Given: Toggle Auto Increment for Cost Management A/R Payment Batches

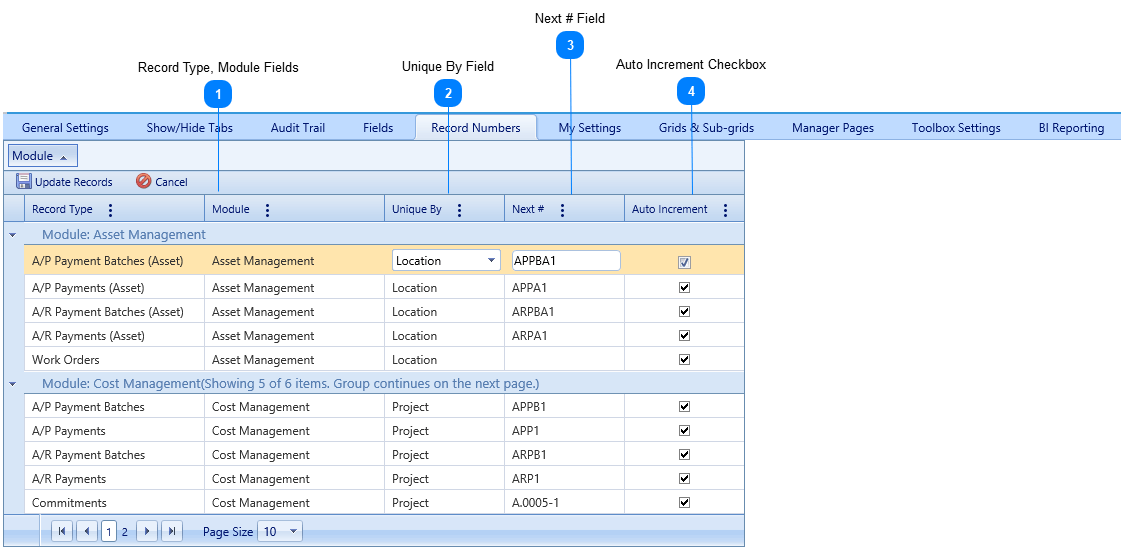Looking at the screenshot, I should tap(685, 454).
